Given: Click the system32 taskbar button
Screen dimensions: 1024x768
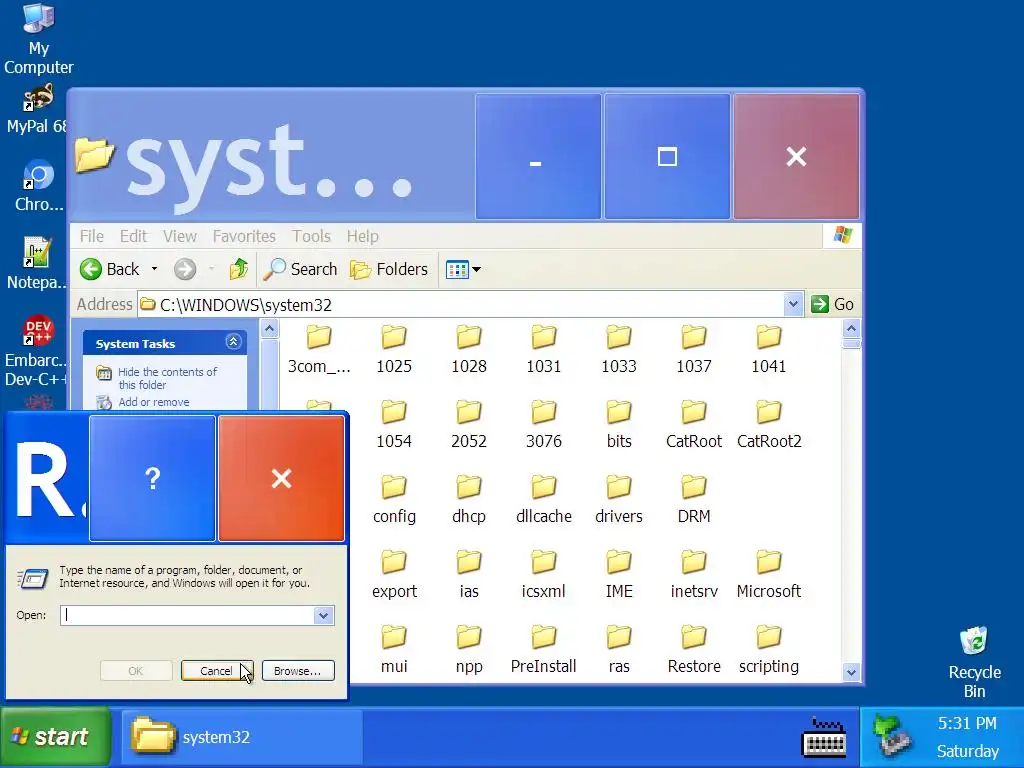Looking at the screenshot, I should (x=242, y=737).
